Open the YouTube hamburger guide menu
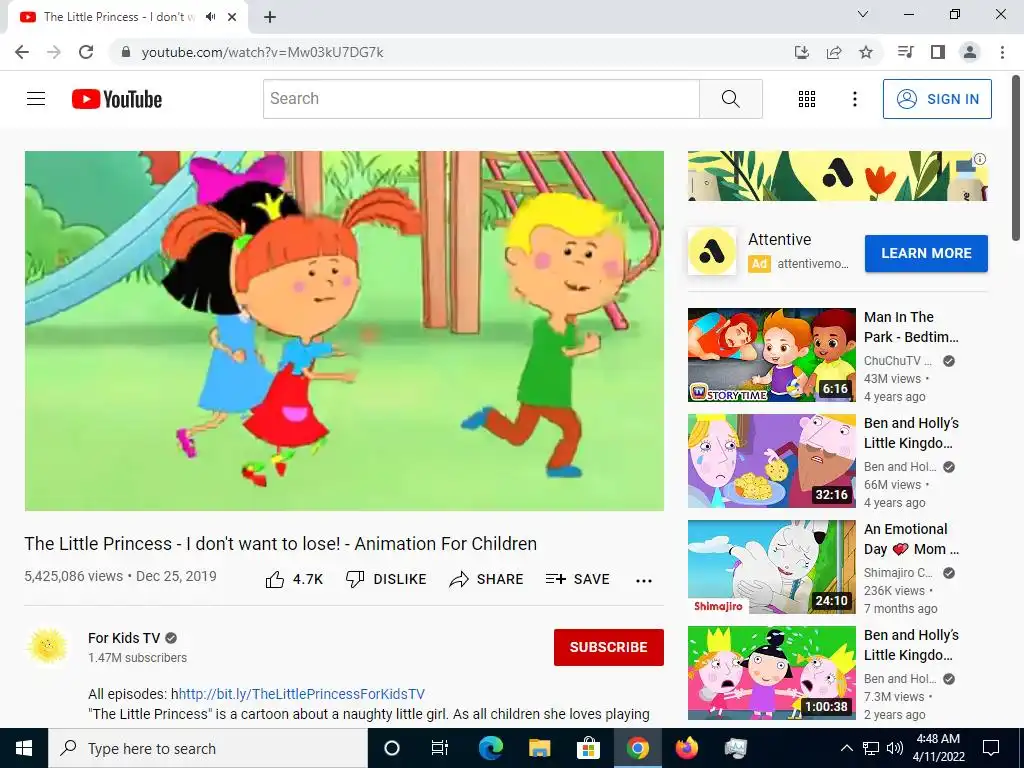Image resolution: width=1024 pixels, height=768 pixels. (x=36, y=99)
